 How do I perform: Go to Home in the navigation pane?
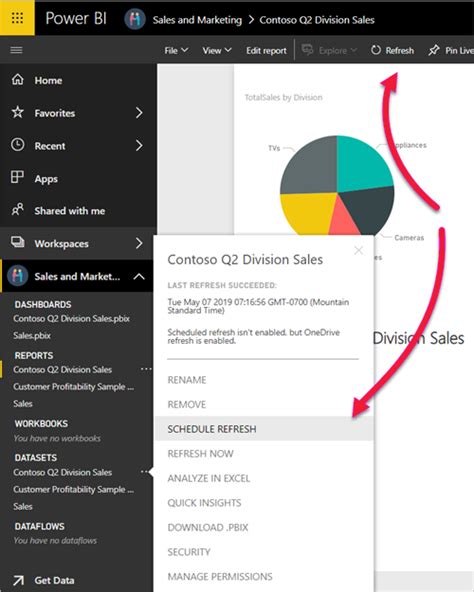48,80
